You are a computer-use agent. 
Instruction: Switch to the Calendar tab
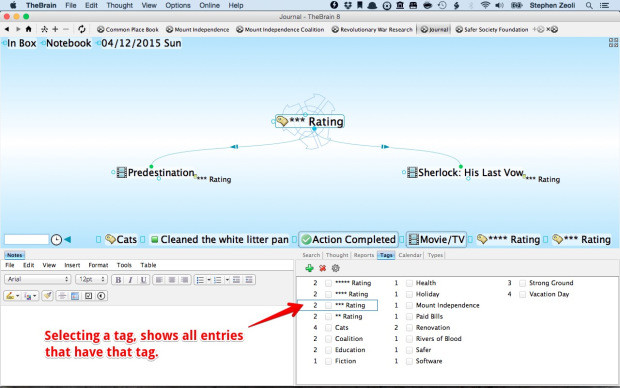410,255
